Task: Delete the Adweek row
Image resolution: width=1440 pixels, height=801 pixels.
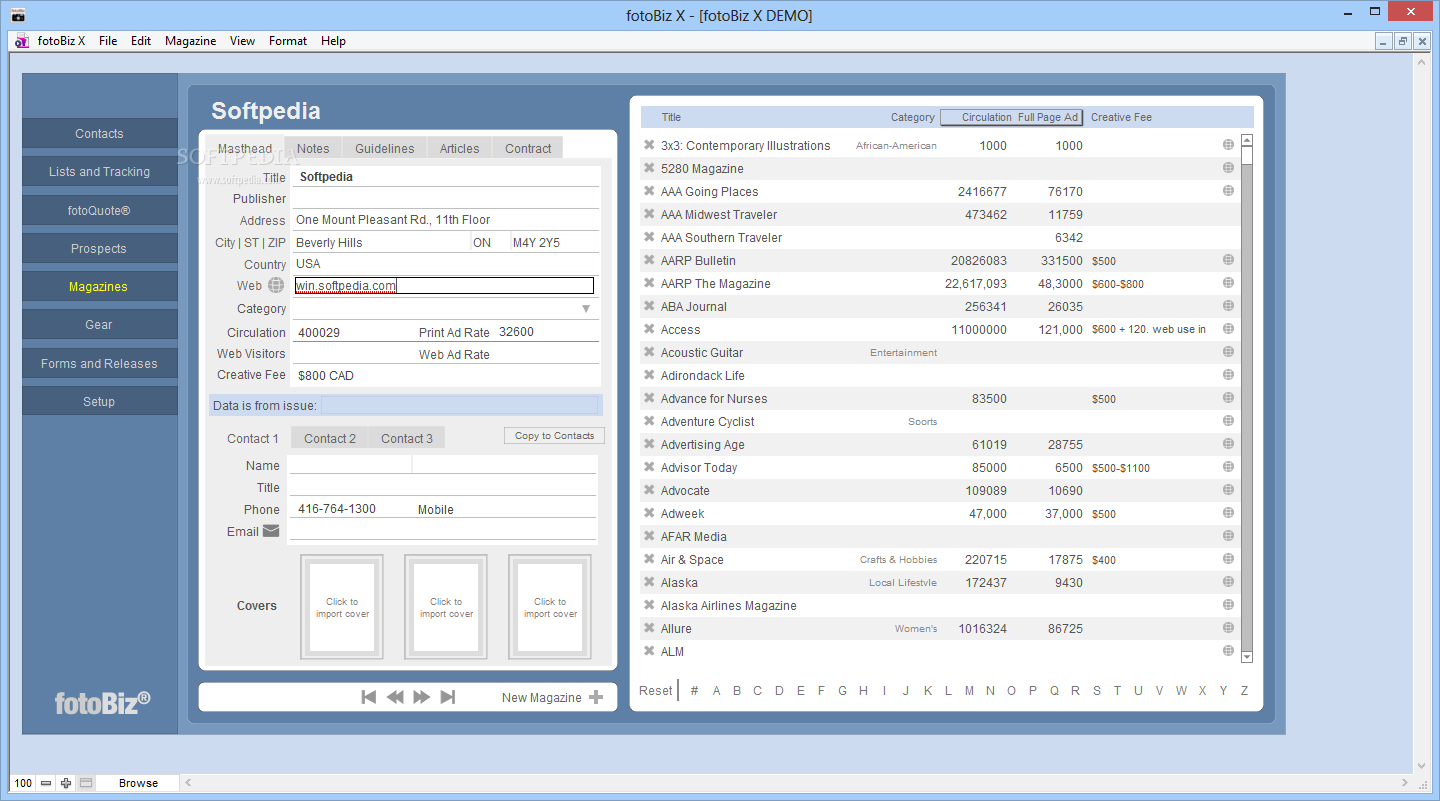Action: (x=649, y=513)
